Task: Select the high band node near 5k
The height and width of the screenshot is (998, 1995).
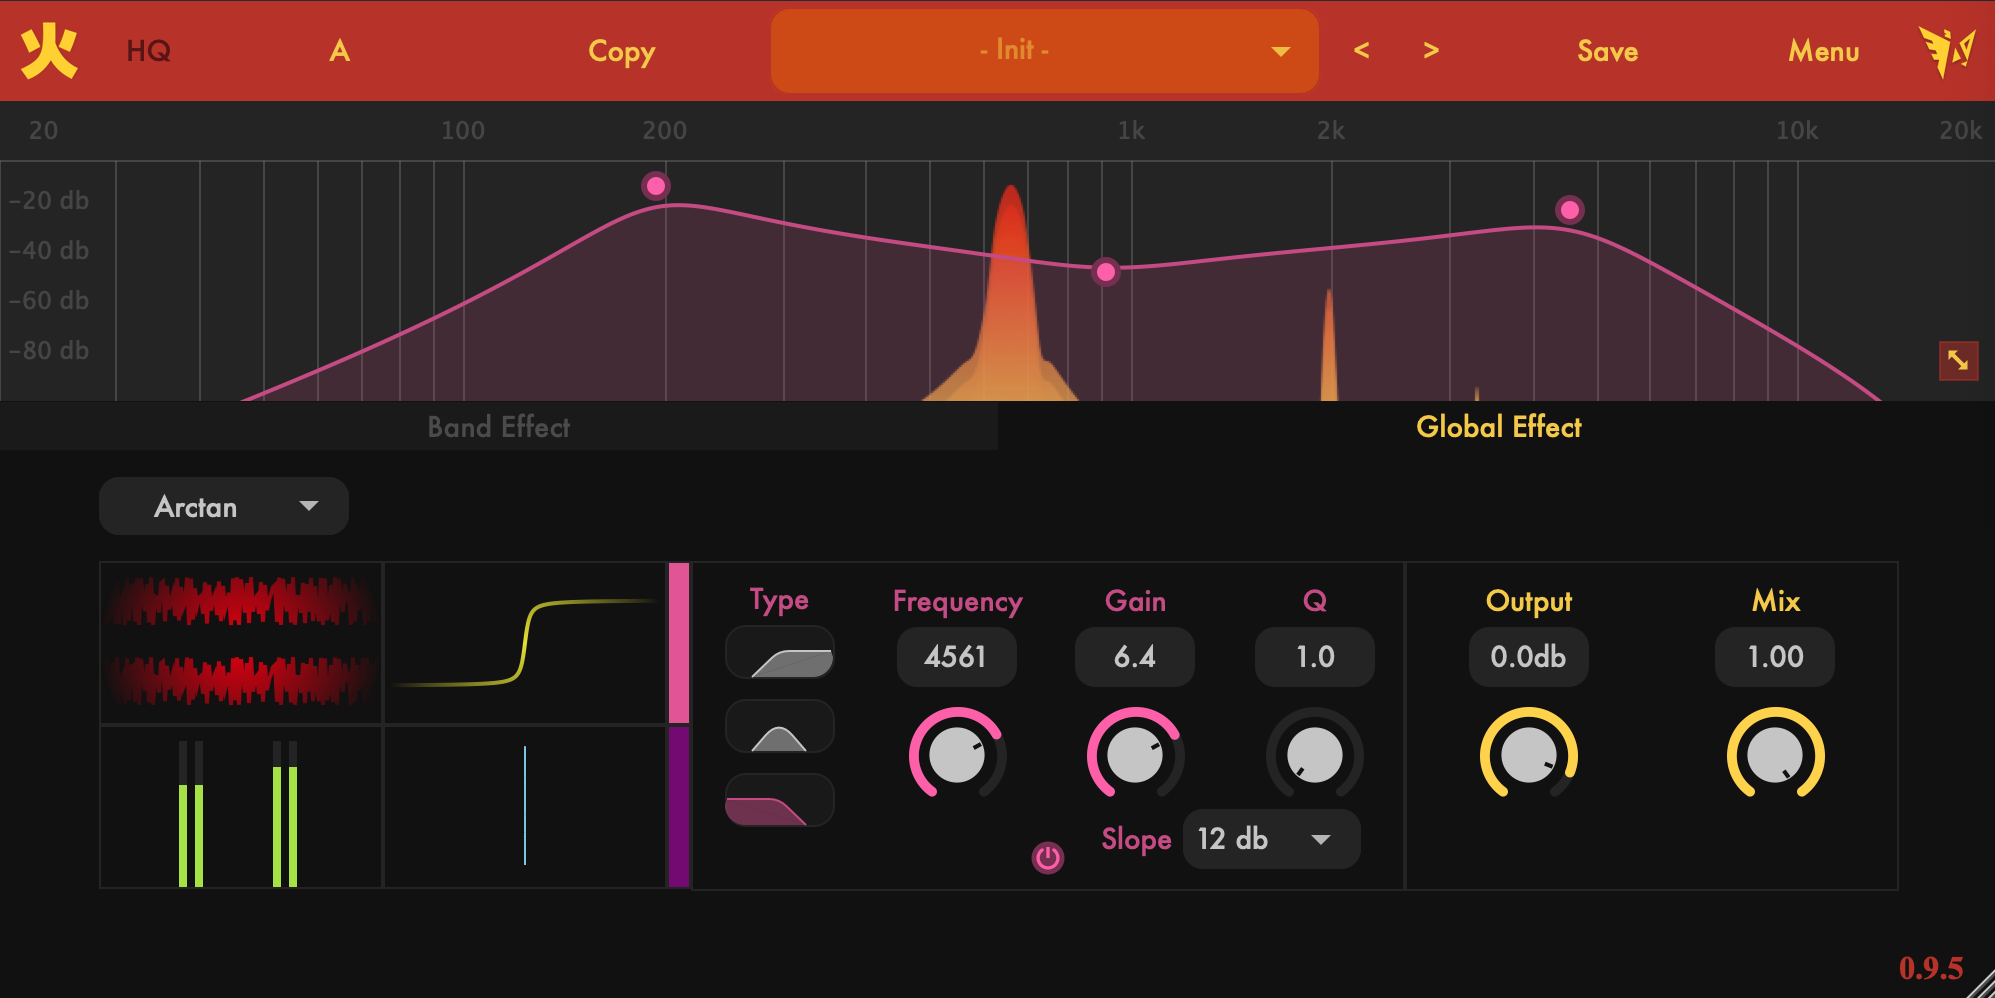Action: tap(1569, 210)
